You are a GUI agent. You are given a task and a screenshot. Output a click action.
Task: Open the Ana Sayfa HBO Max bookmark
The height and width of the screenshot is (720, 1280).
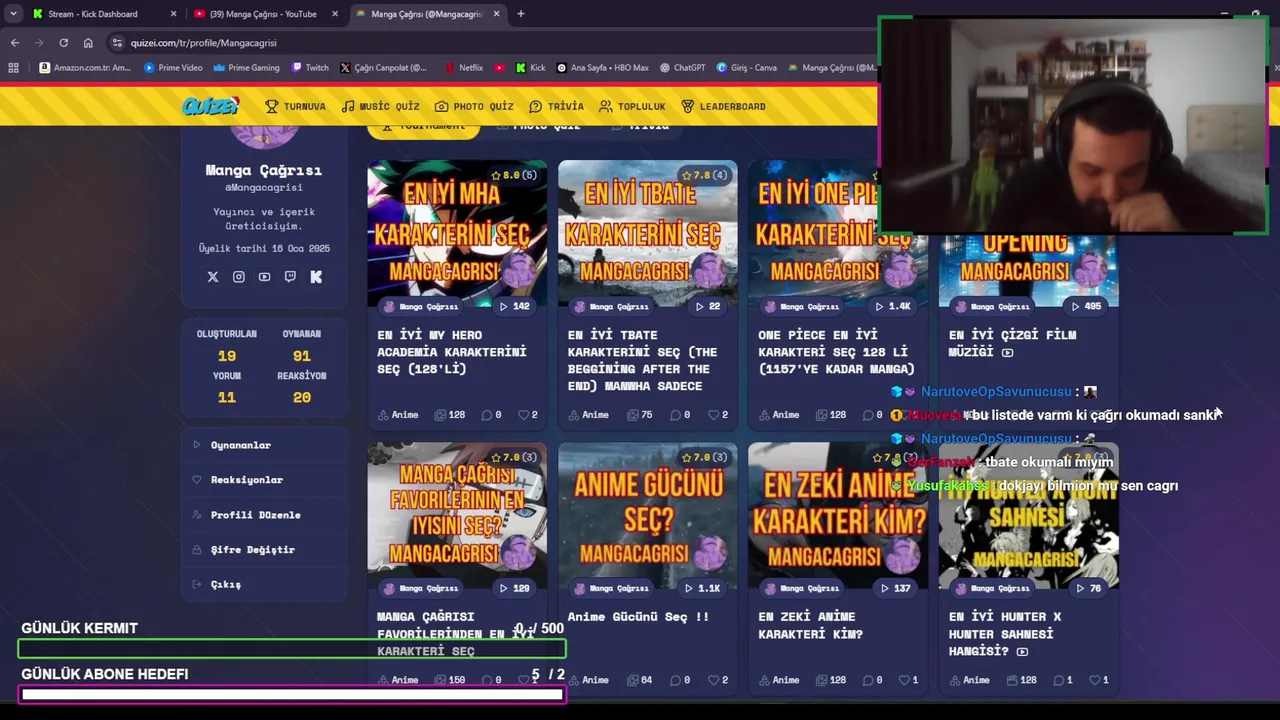pos(603,68)
